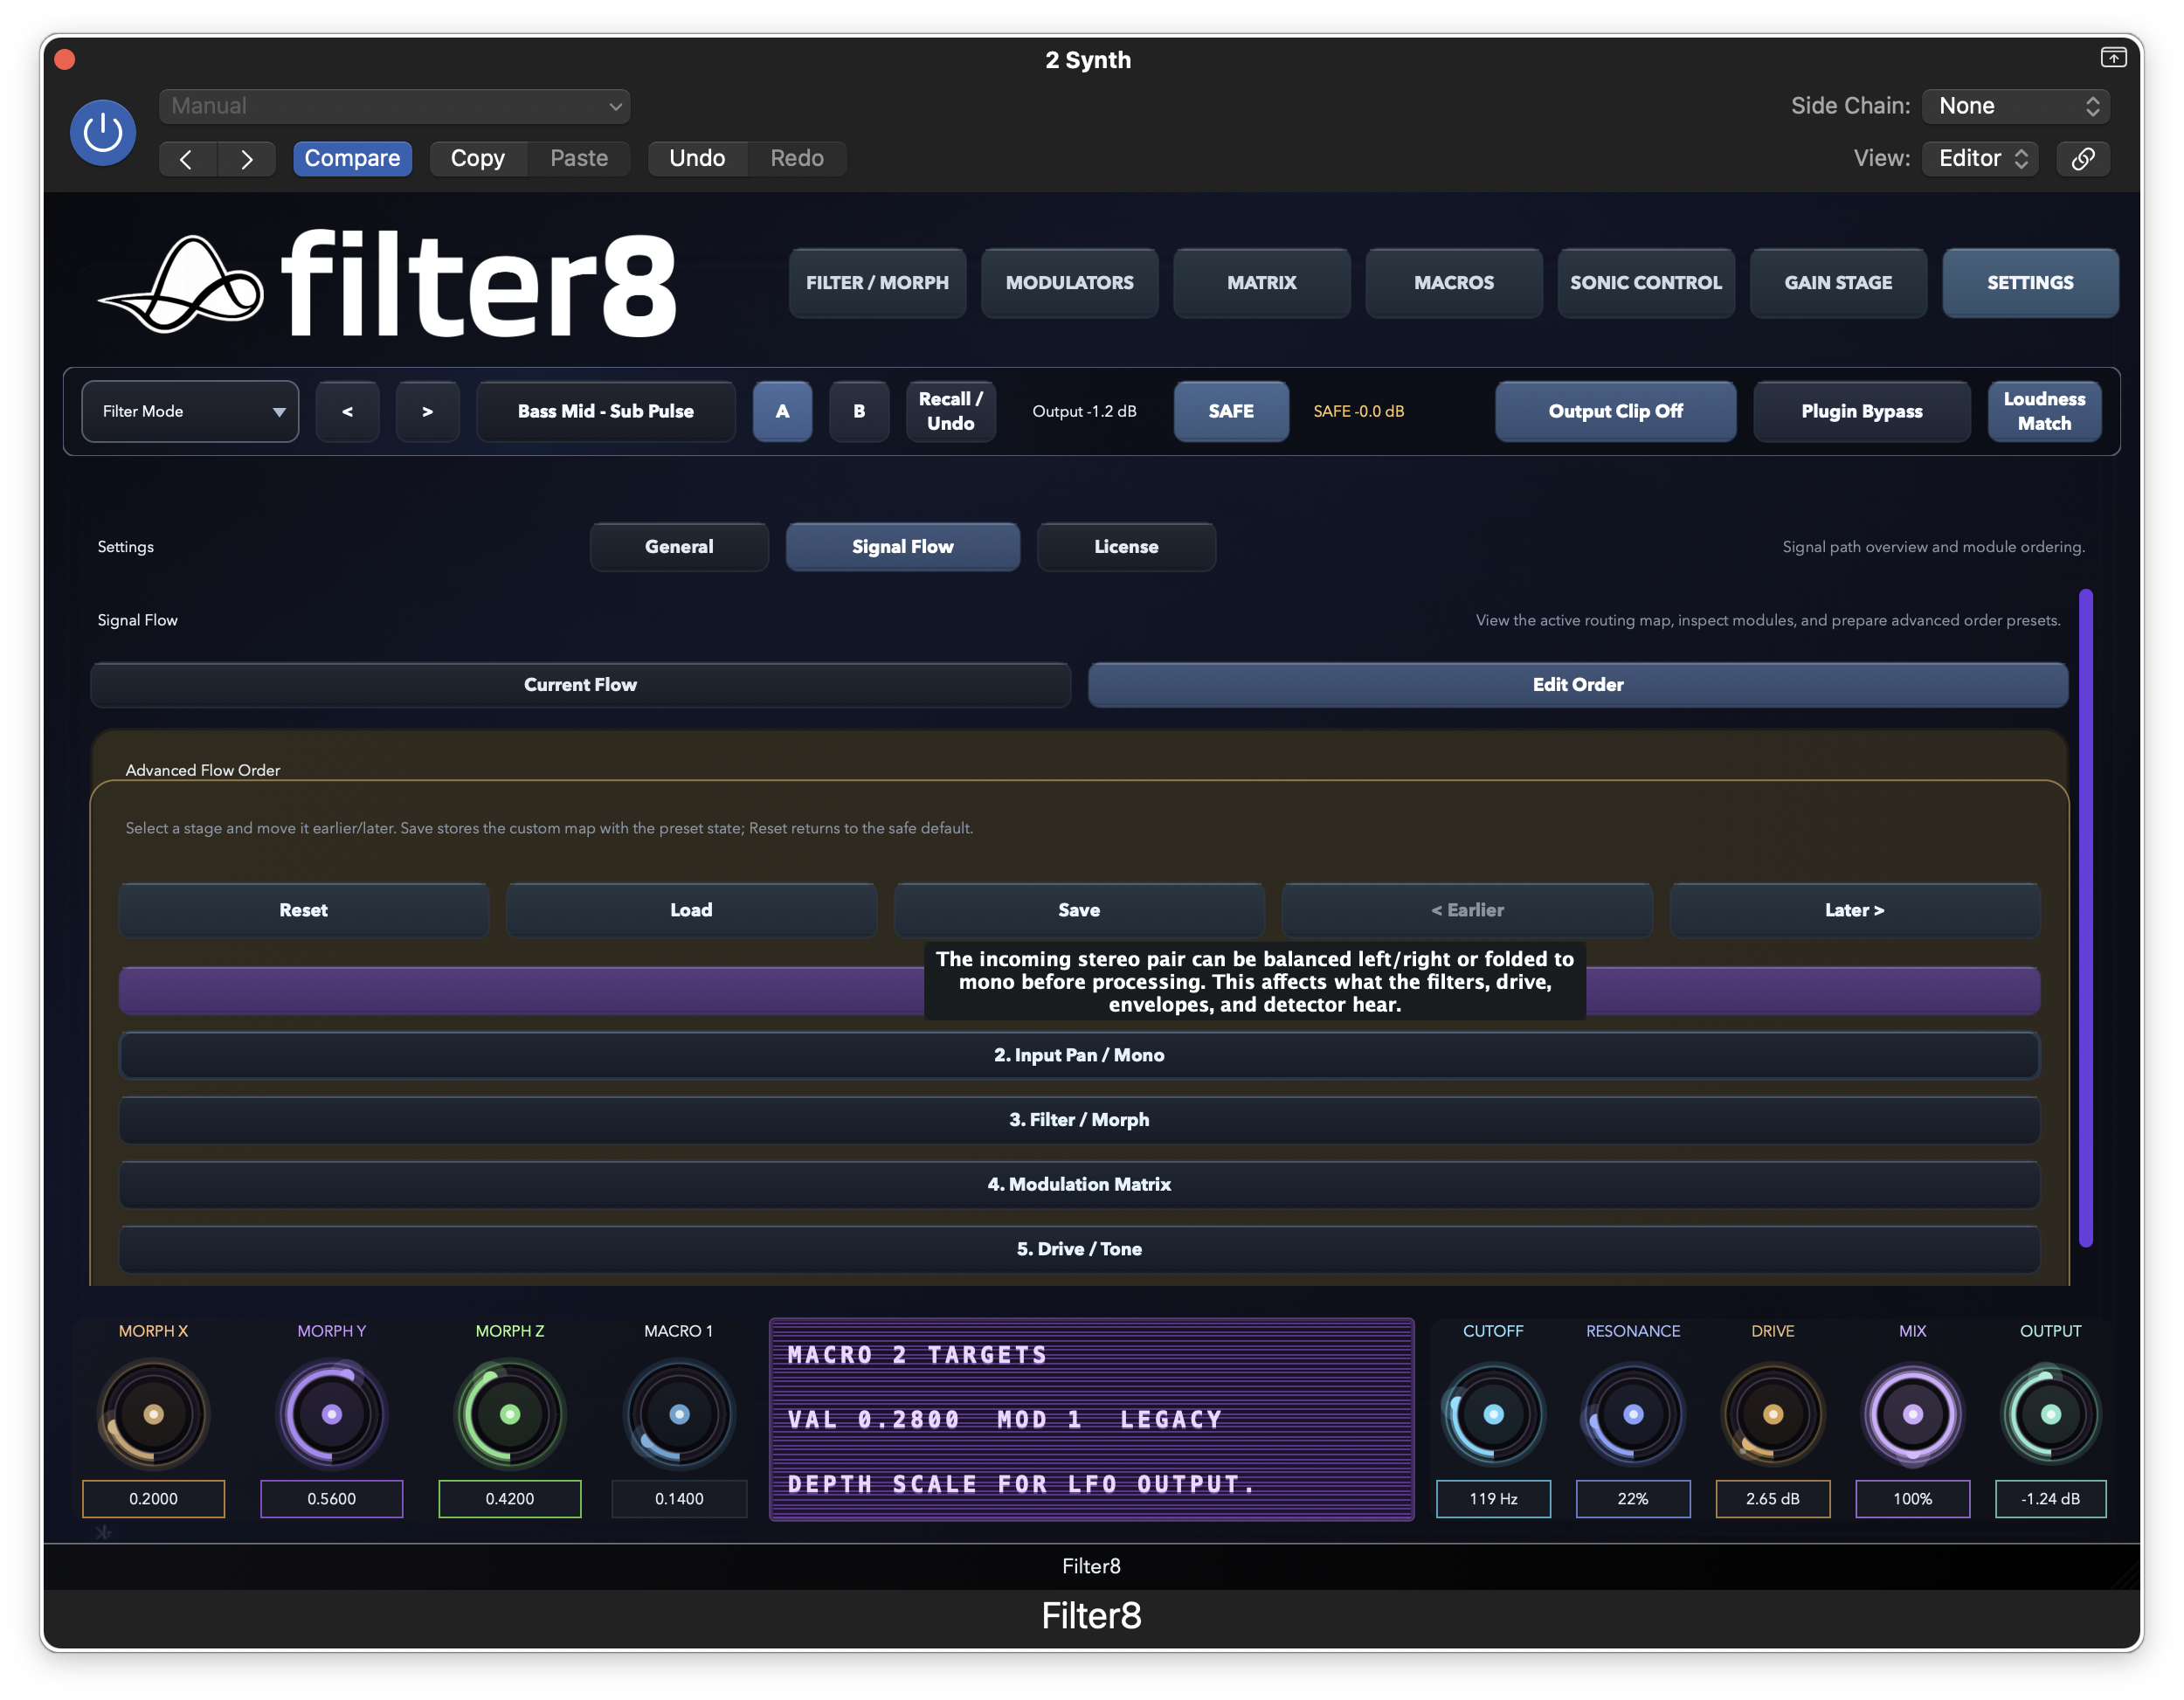The image size is (2184, 1700).
Task: Click the DRIVE knob
Action: (x=1772, y=1414)
